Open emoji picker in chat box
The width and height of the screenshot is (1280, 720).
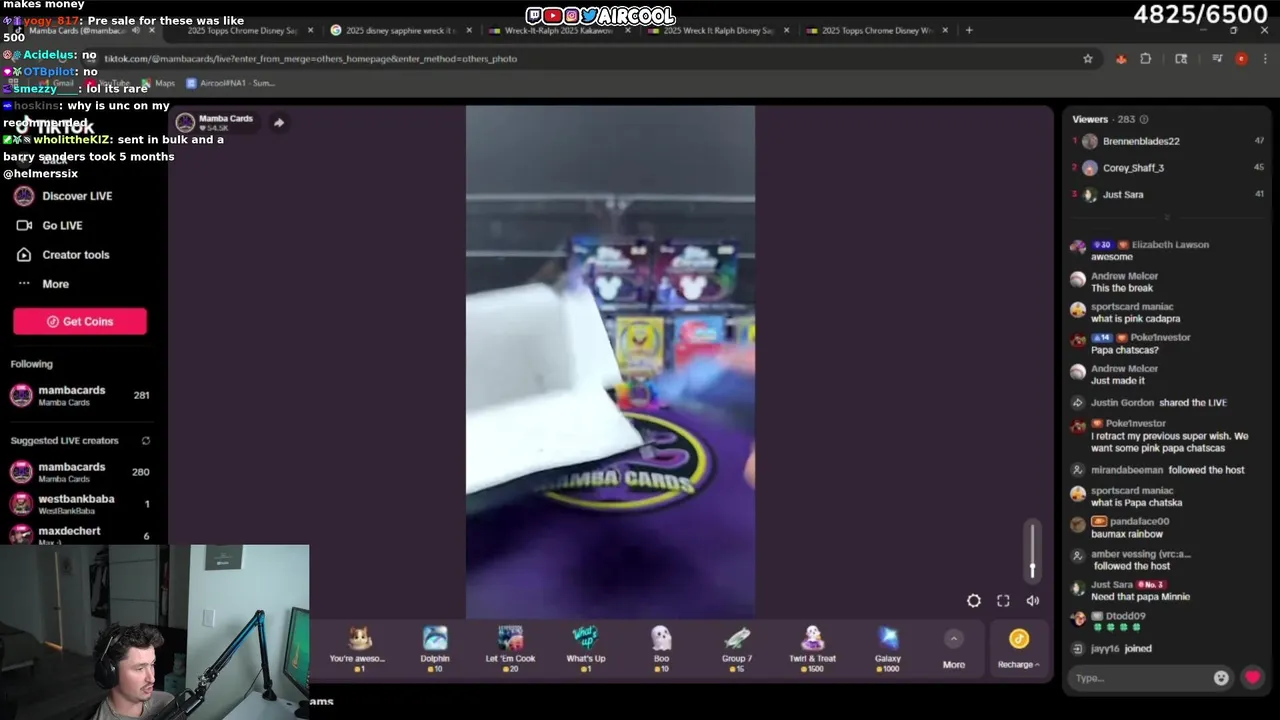tap(1221, 677)
